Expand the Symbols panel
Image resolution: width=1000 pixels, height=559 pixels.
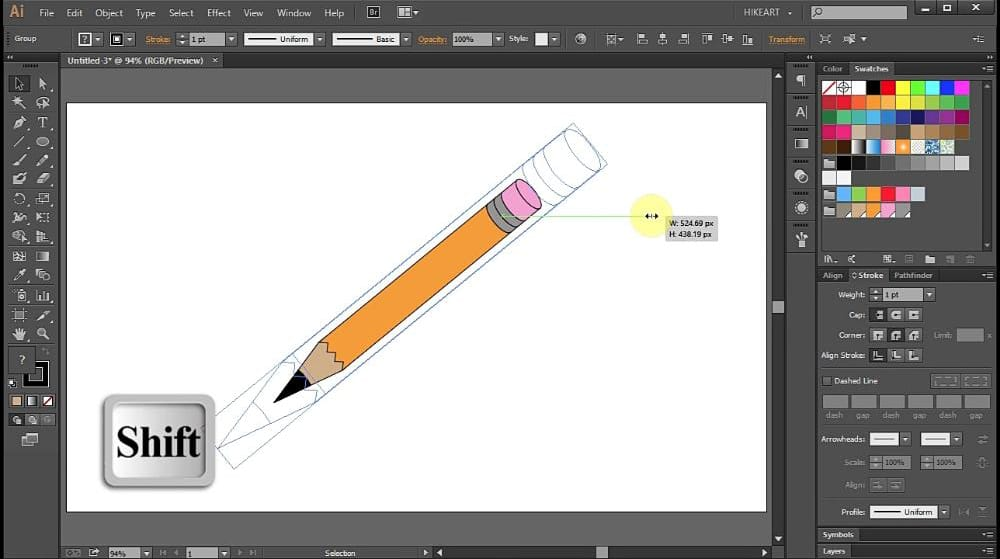838,535
